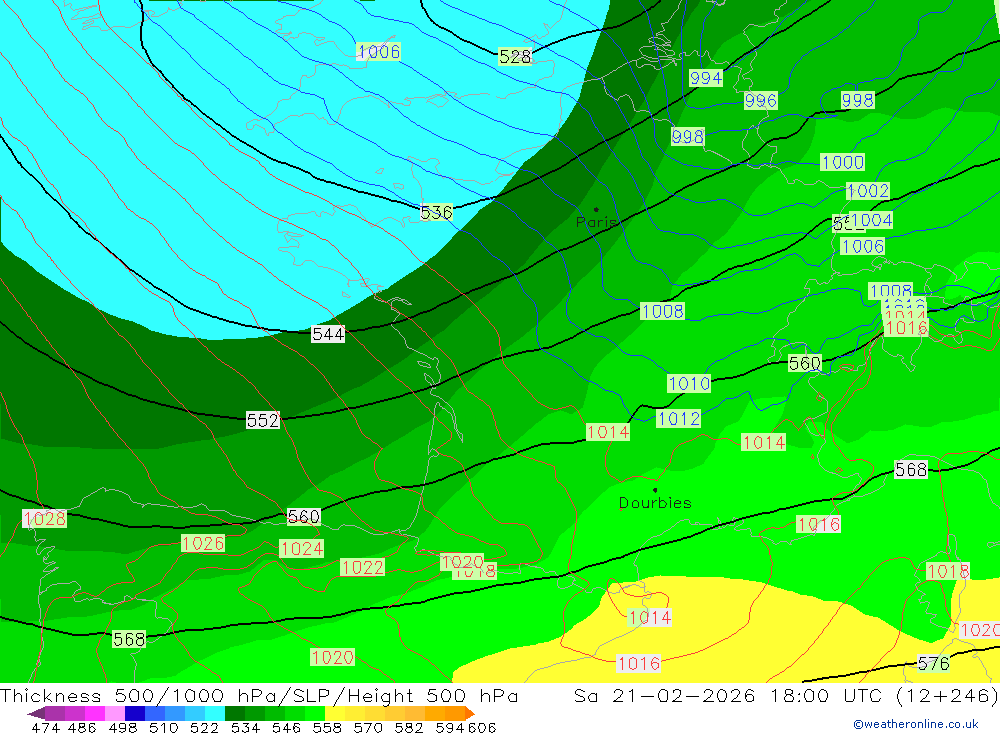Click the Dourbies city label
This screenshot has width=1000, height=733.
[x=655, y=503]
